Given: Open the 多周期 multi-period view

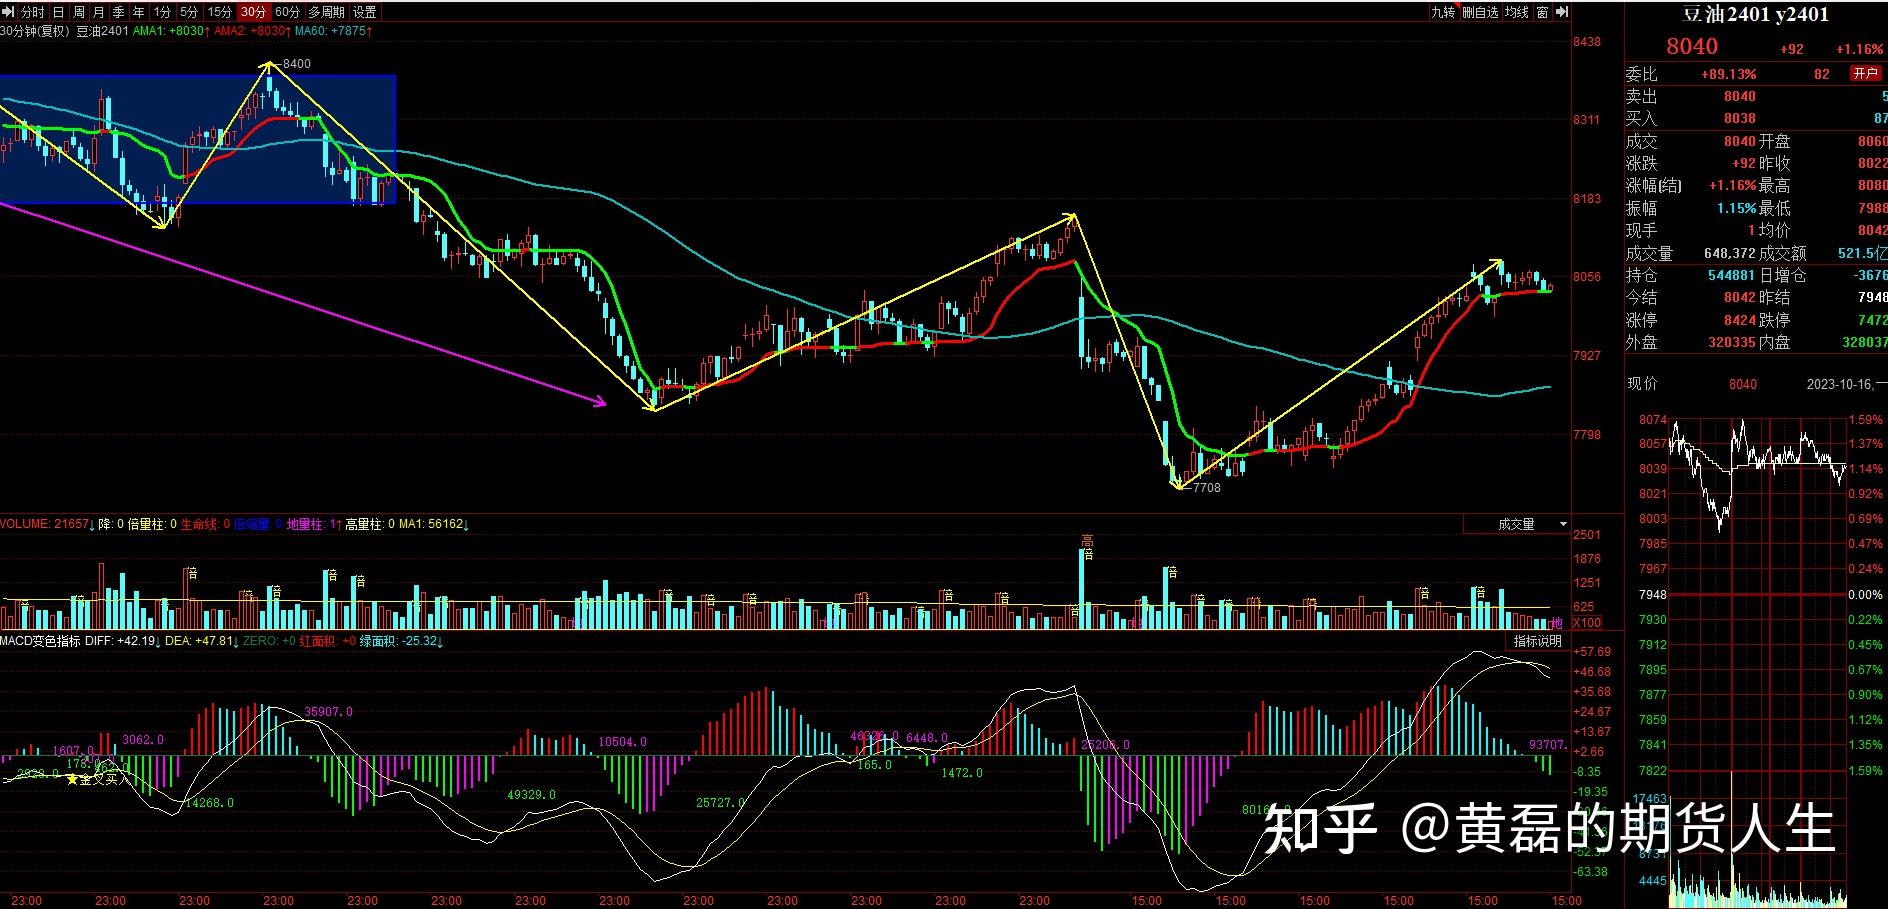Looking at the screenshot, I should 327,12.
